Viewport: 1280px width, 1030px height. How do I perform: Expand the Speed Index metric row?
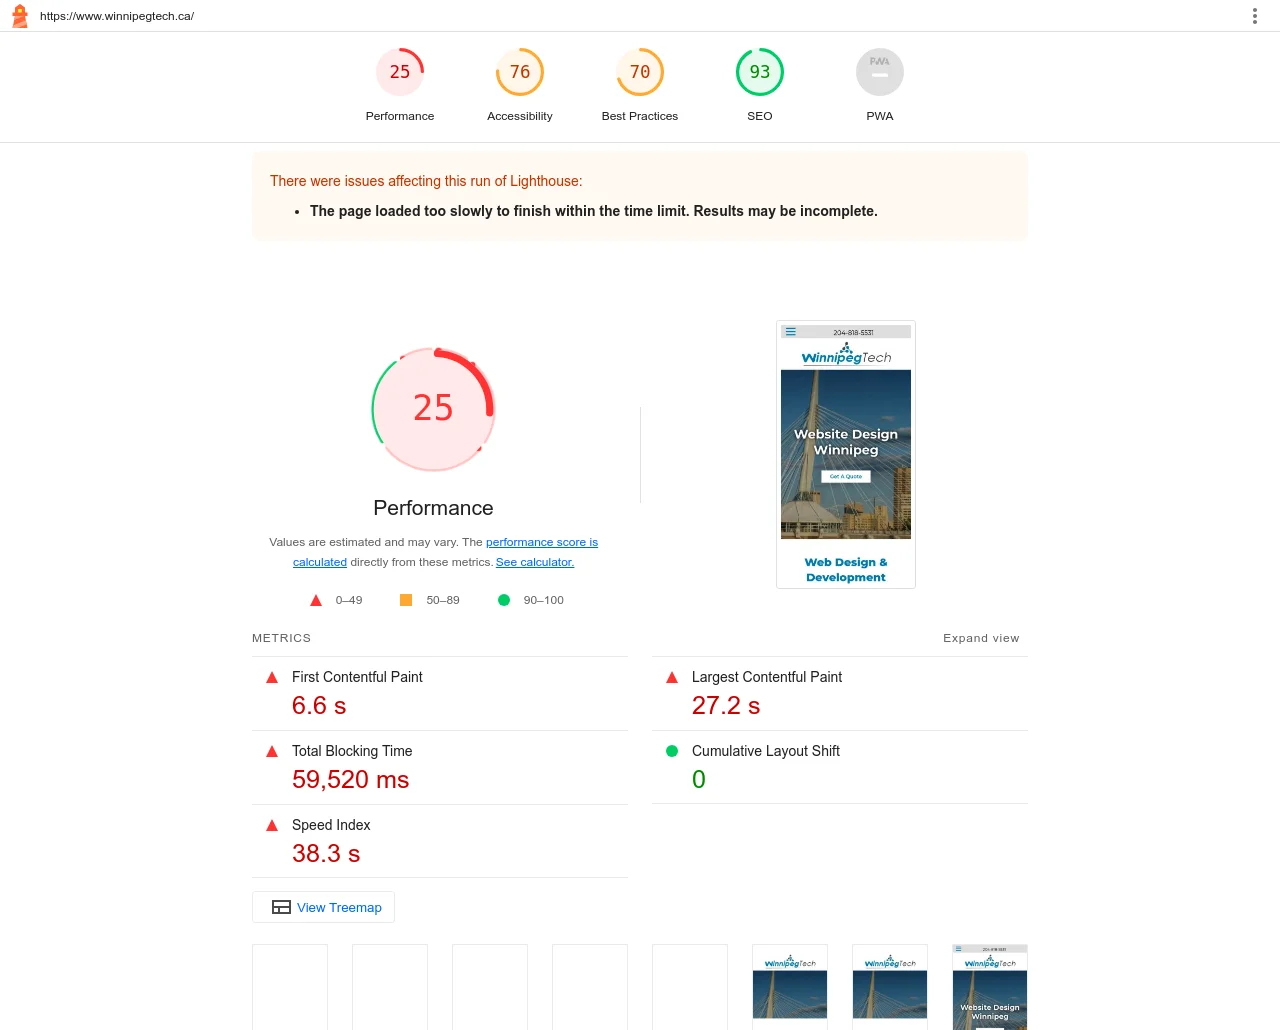click(330, 825)
